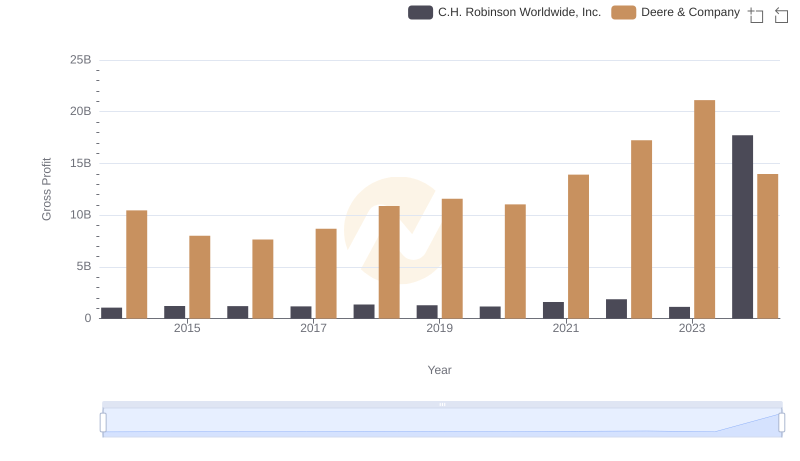Click the 2023 x-axis label

(x=692, y=328)
